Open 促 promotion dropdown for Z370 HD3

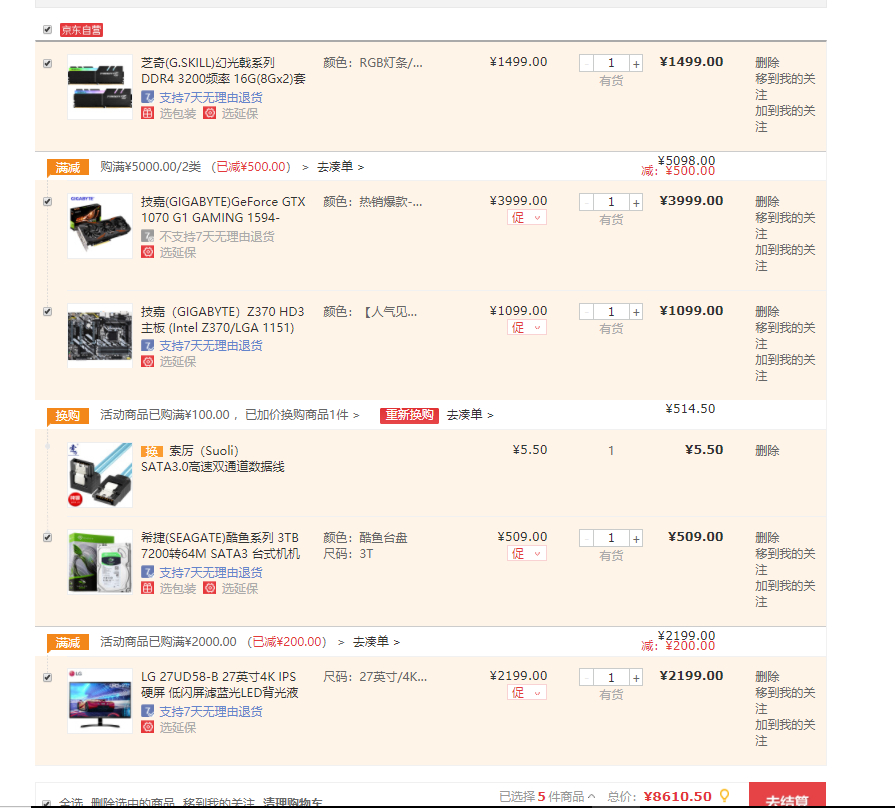click(527, 328)
